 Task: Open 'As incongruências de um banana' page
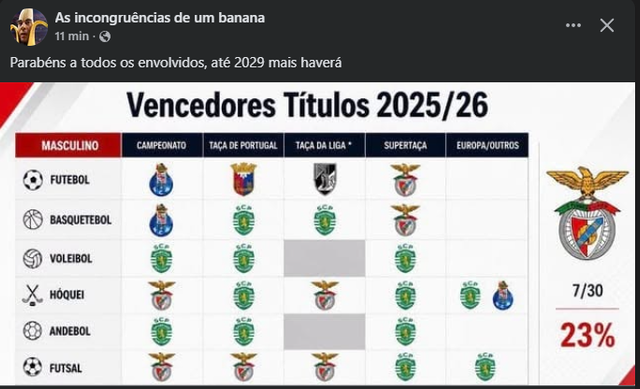pyautogui.click(x=160, y=18)
